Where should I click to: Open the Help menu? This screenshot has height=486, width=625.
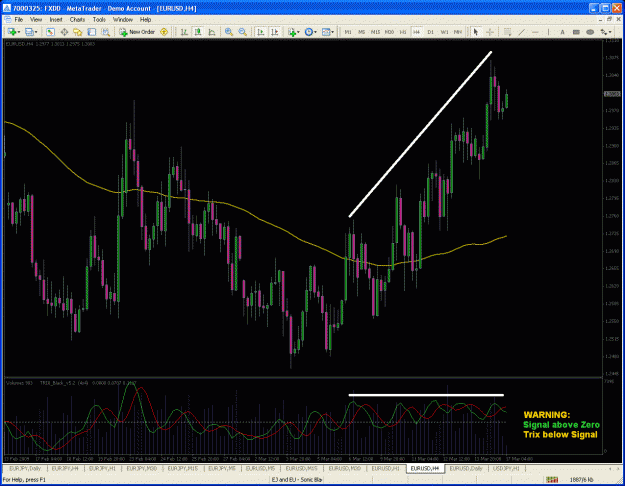point(145,20)
